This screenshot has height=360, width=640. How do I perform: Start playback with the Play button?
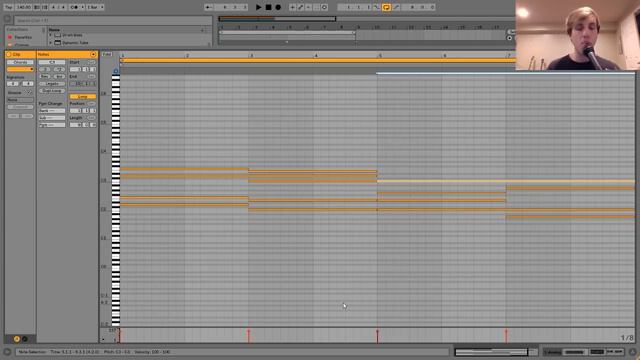click(258, 7)
